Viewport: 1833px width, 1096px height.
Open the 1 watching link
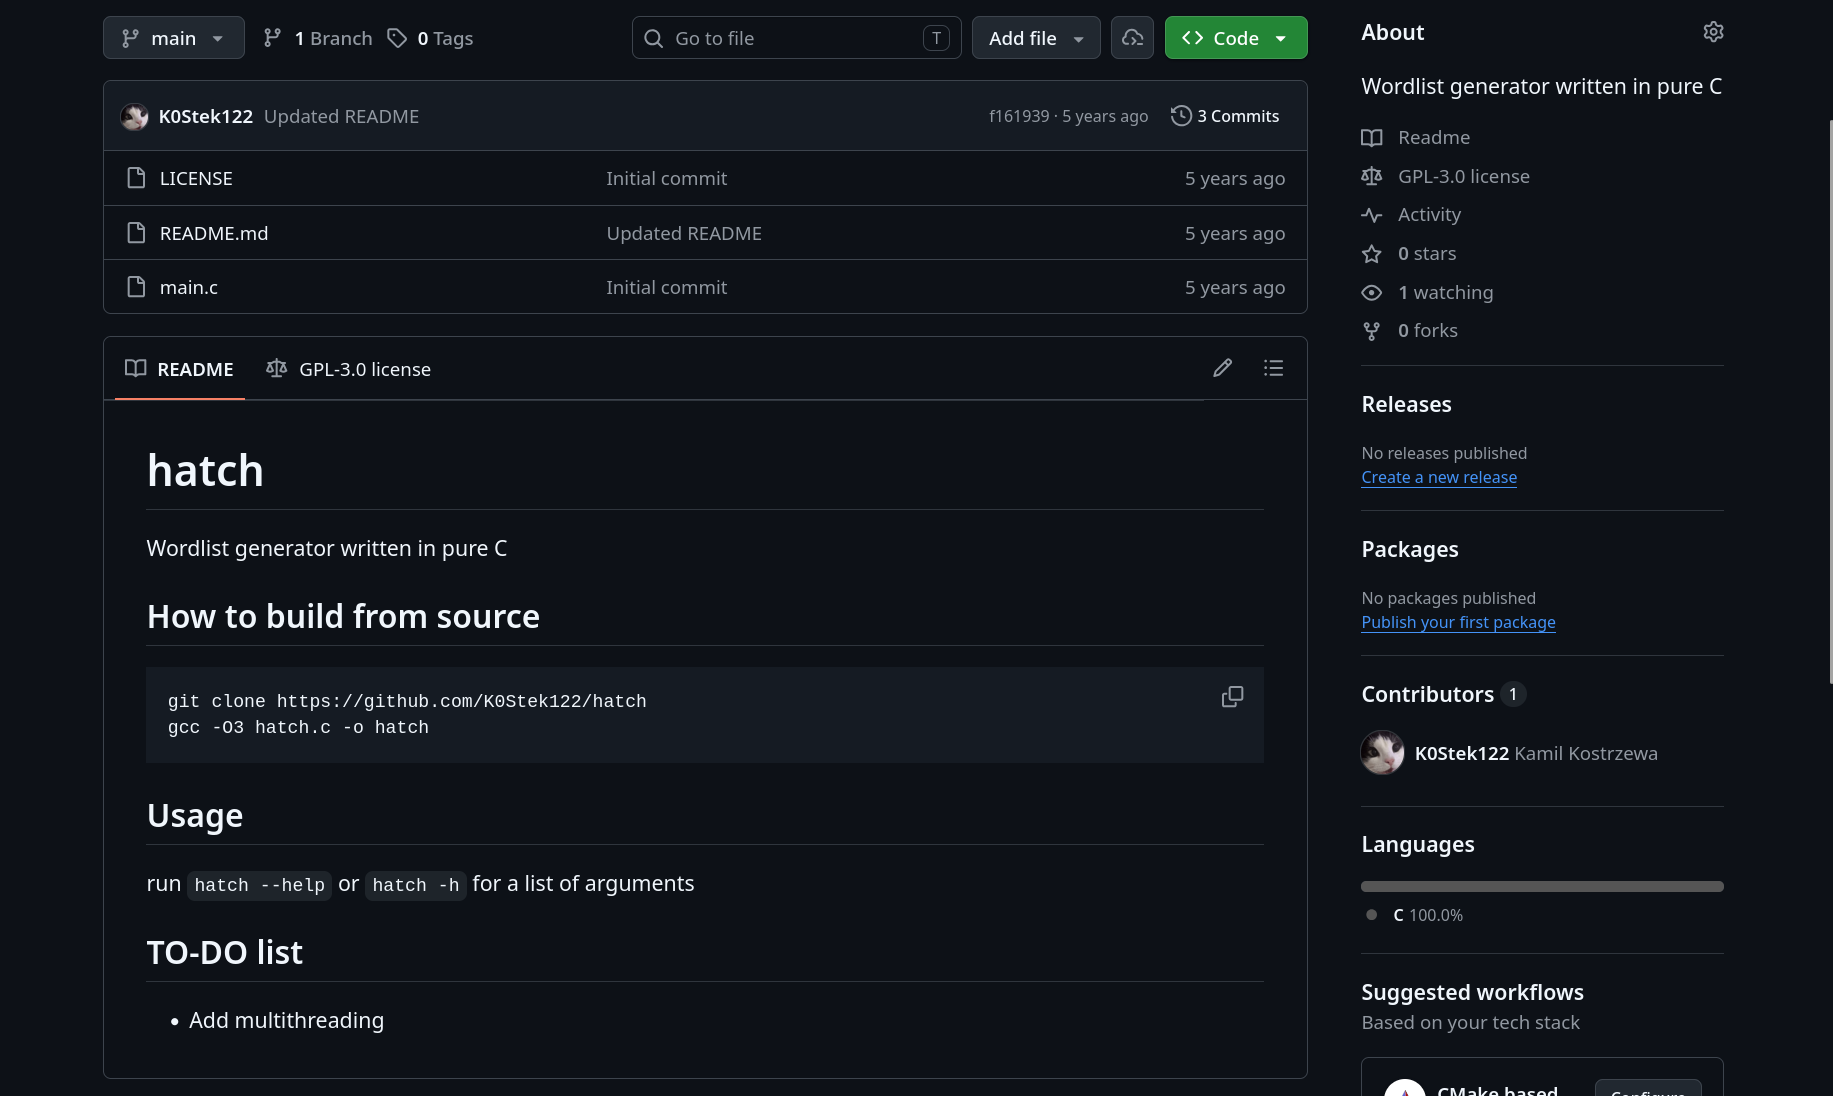(1445, 292)
